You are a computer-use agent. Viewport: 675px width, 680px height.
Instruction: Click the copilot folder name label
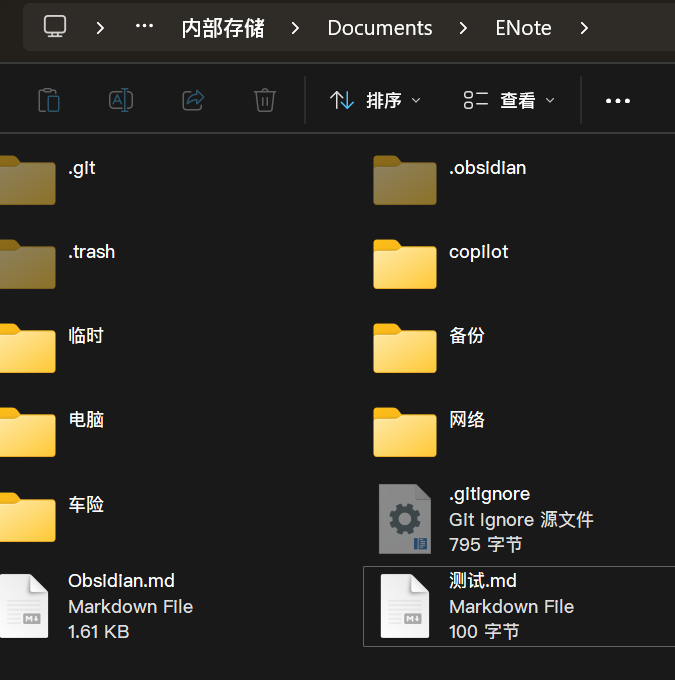478,253
